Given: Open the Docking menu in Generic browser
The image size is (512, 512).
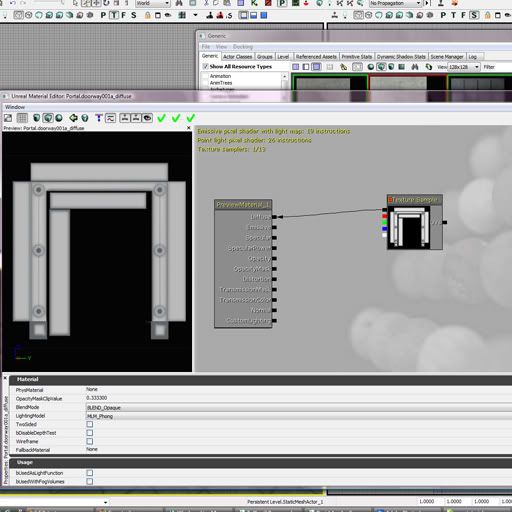Looking at the screenshot, I should coord(243,47).
